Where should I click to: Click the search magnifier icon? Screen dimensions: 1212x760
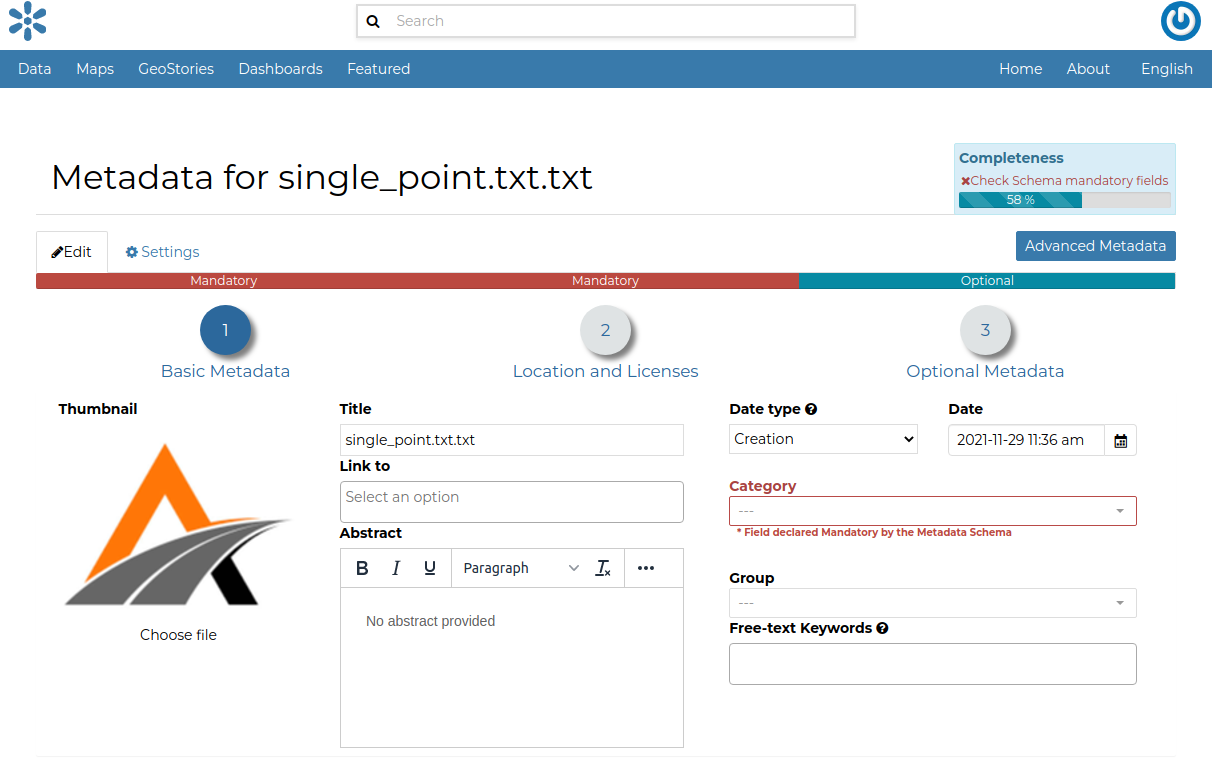373,21
